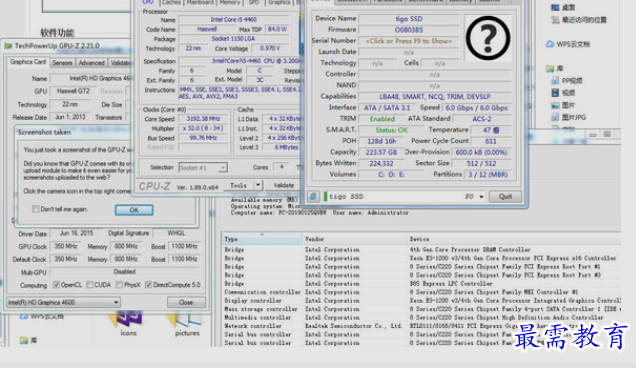636x368 pixels.
Task: Open the tigo SSD drive selector dropdown
Action: 481,197
